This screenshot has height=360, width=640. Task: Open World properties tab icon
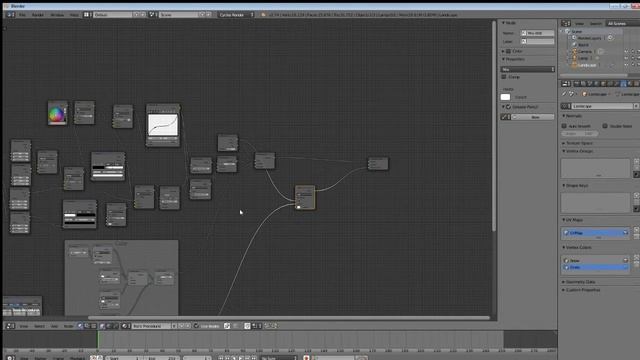click(596, 84)
